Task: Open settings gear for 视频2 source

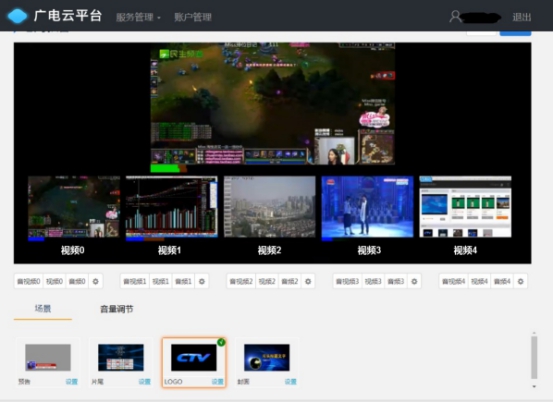Action: click(308, 281)
